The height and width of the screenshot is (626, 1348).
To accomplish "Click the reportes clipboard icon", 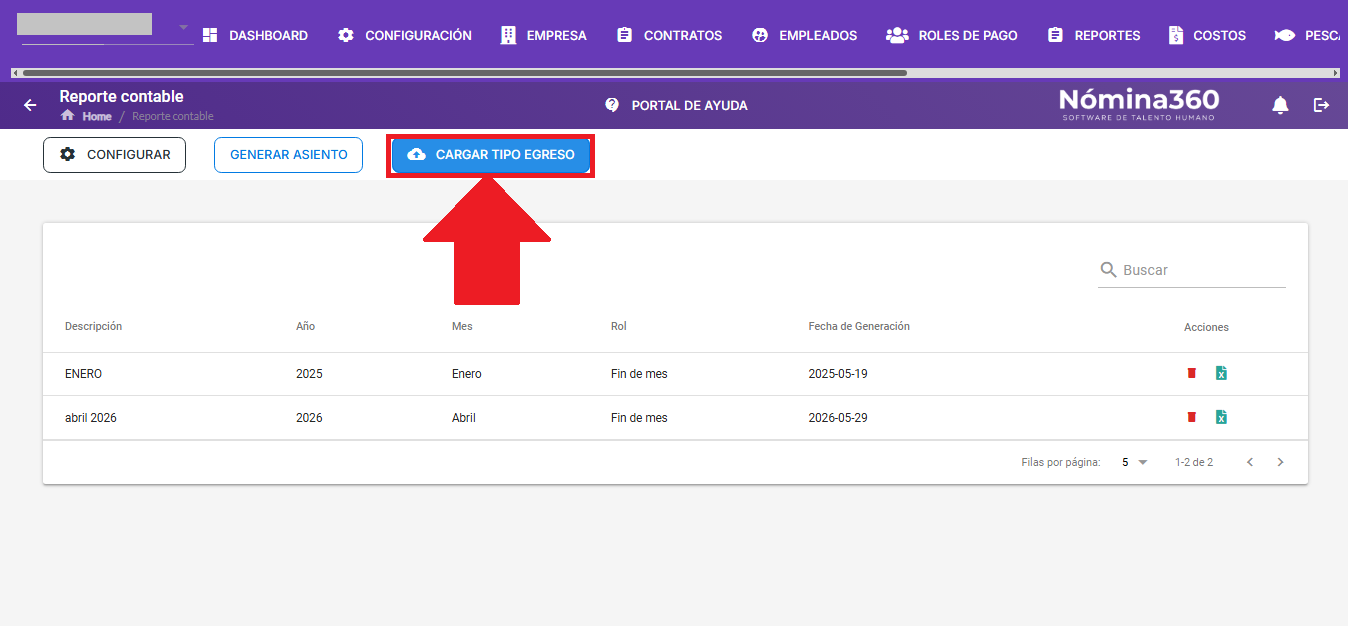I will click(x=1055, y=35).
